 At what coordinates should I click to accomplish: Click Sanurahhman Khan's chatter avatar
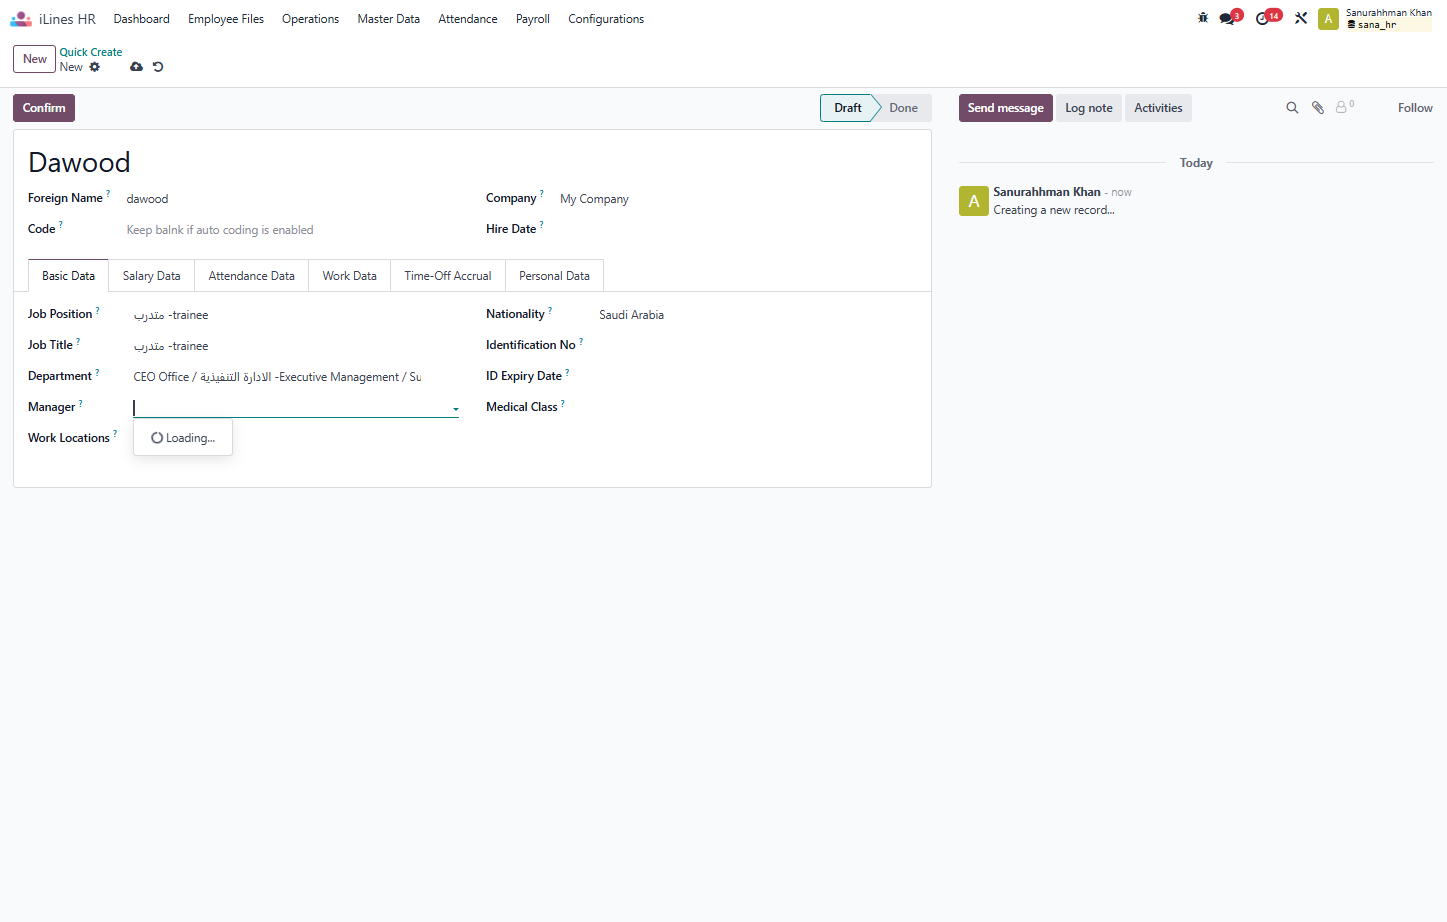point(974,201)
